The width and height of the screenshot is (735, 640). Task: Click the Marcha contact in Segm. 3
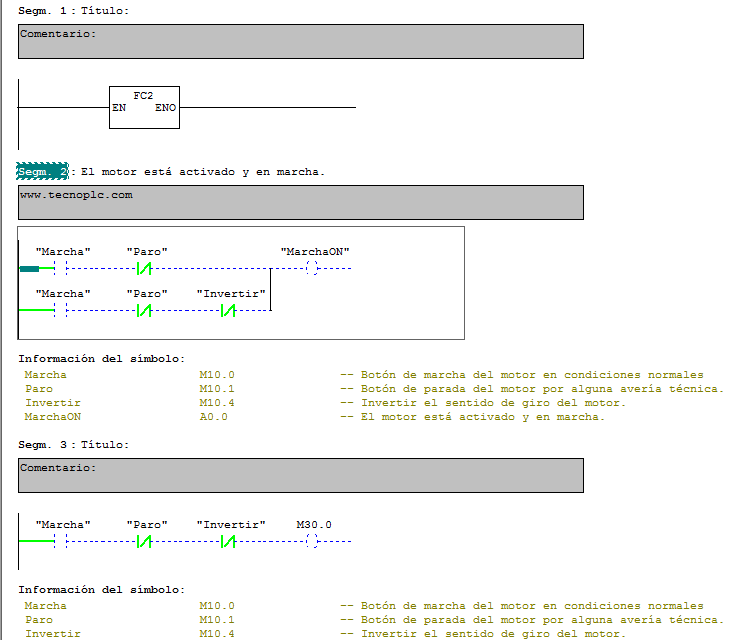[61, 541]
